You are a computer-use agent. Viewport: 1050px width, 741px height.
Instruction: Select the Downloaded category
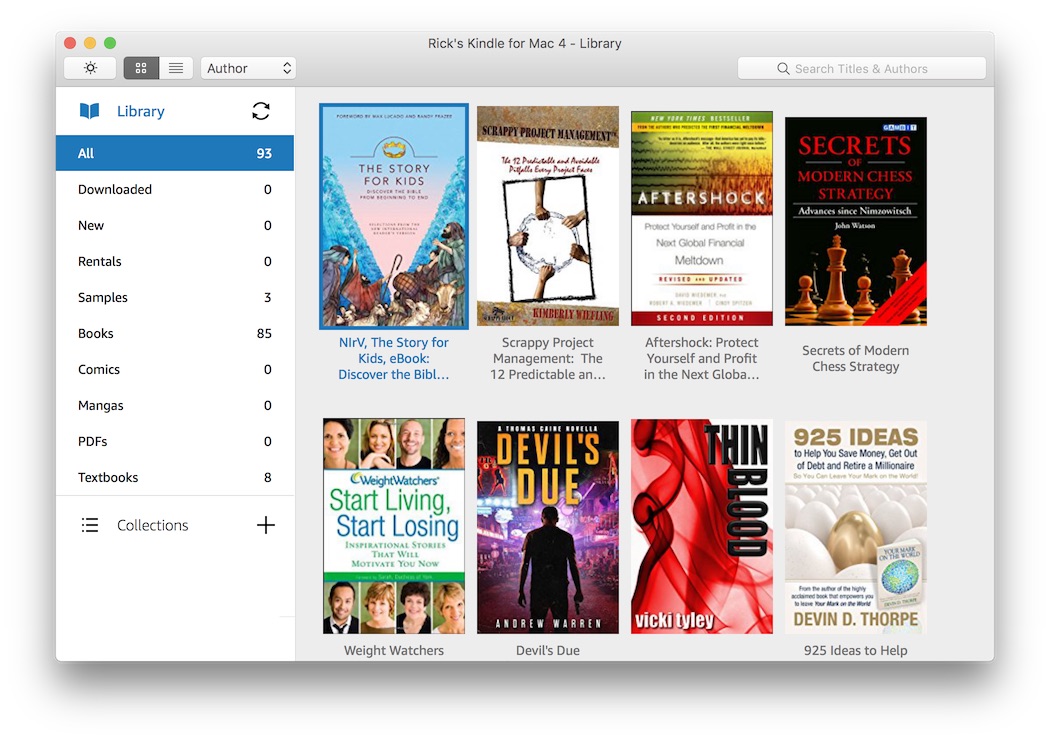(x=175, y=189)
